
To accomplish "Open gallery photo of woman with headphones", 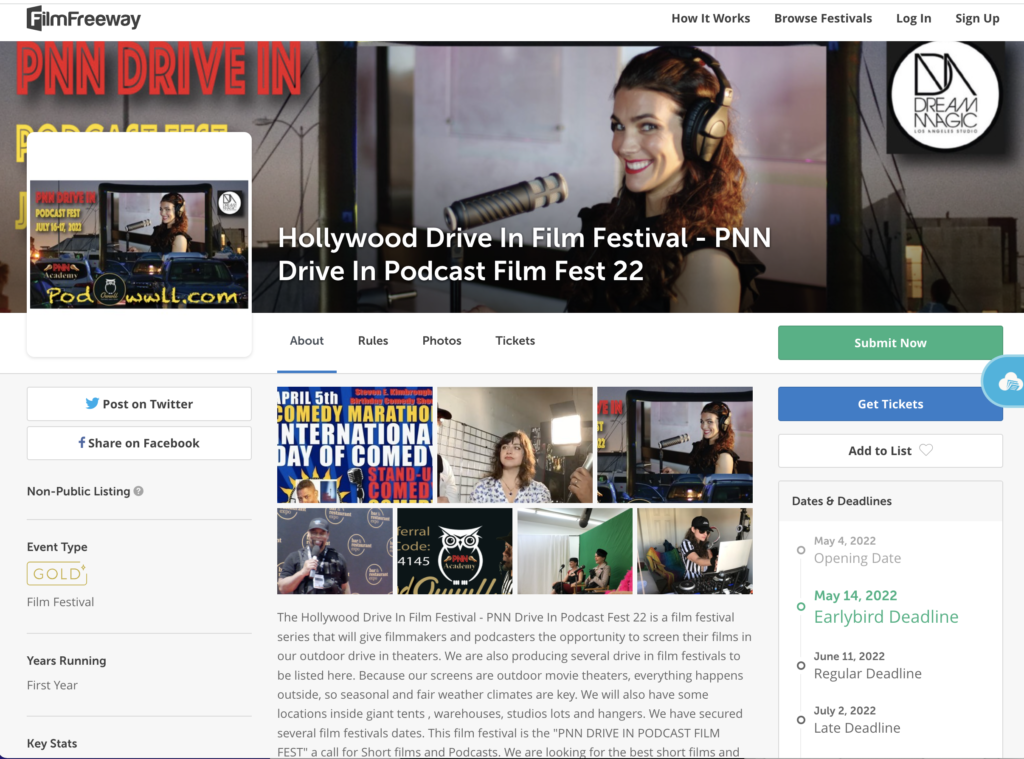I will (675, 445).
